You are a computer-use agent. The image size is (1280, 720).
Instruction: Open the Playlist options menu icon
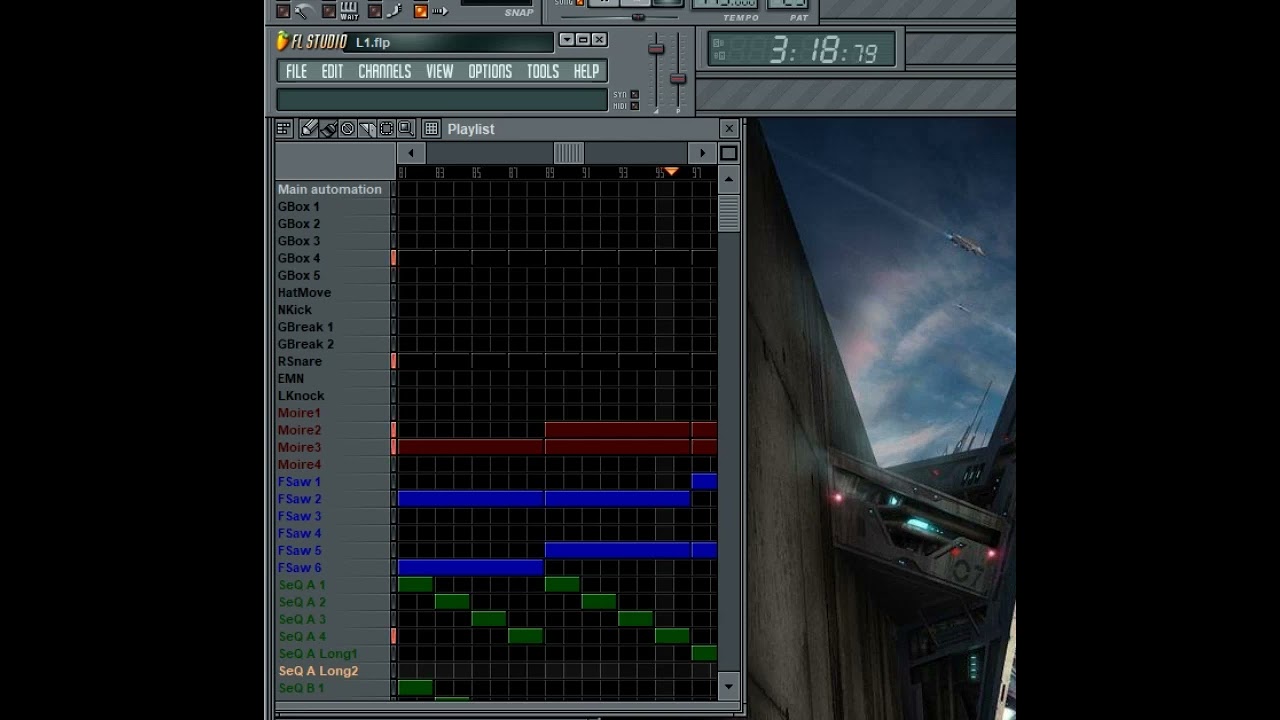click(x=284, y=129)
